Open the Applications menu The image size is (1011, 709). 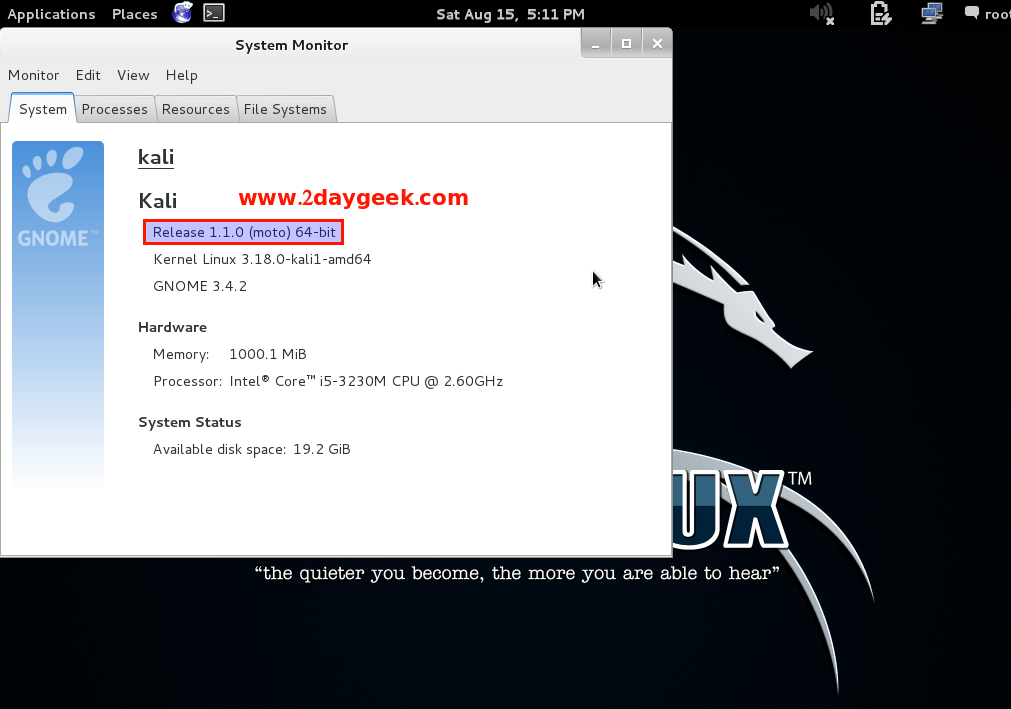point(51,14)
